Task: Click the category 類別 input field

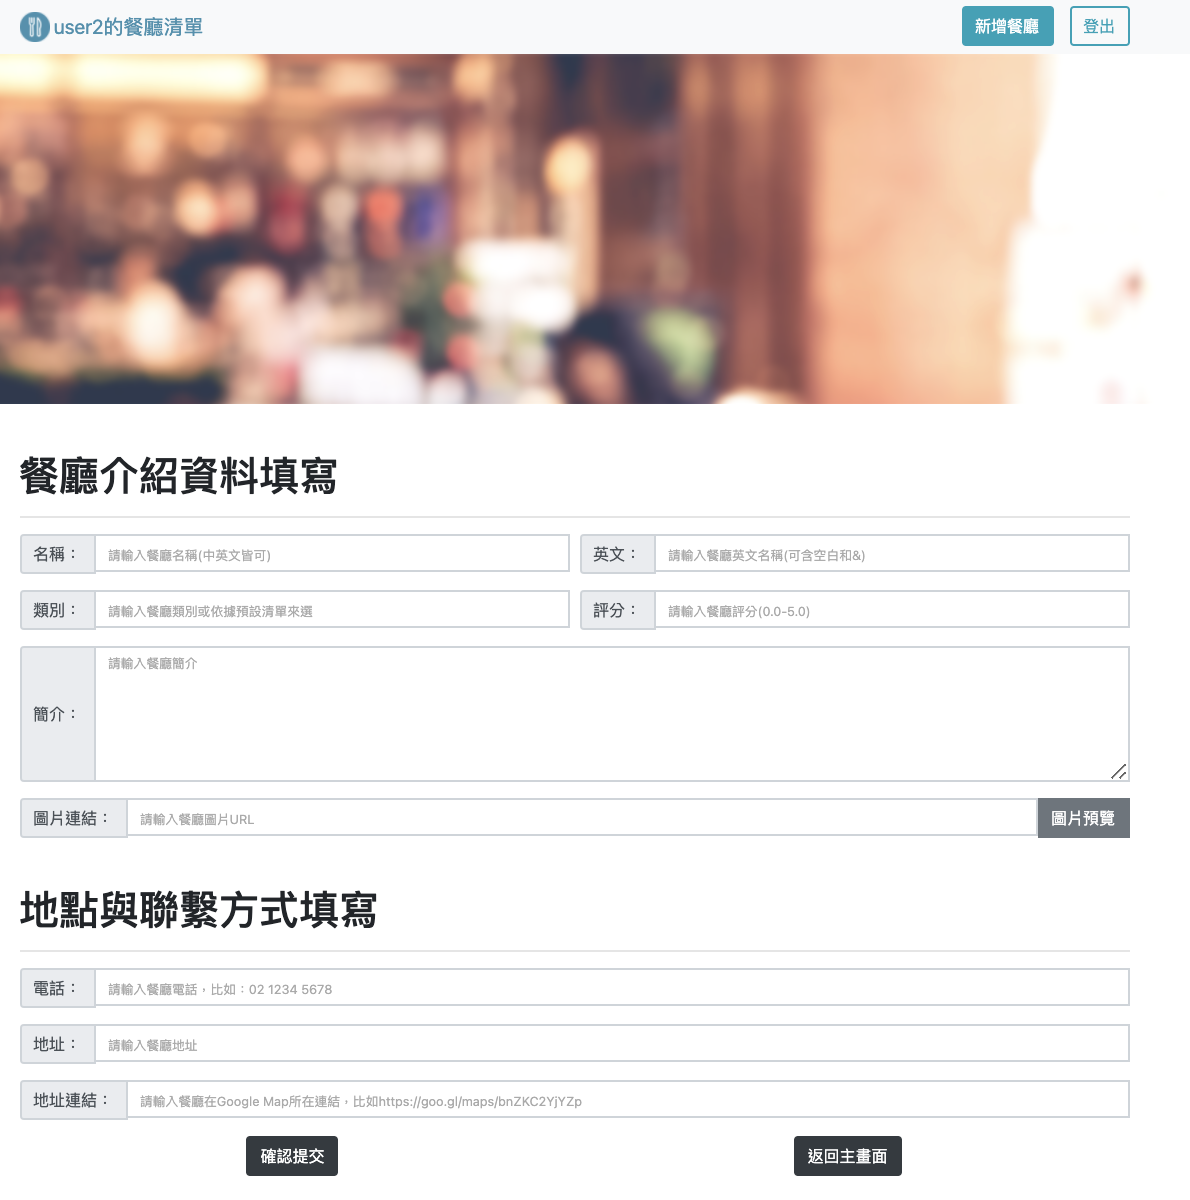Action: pyautogui.click(x=332, y=608)
